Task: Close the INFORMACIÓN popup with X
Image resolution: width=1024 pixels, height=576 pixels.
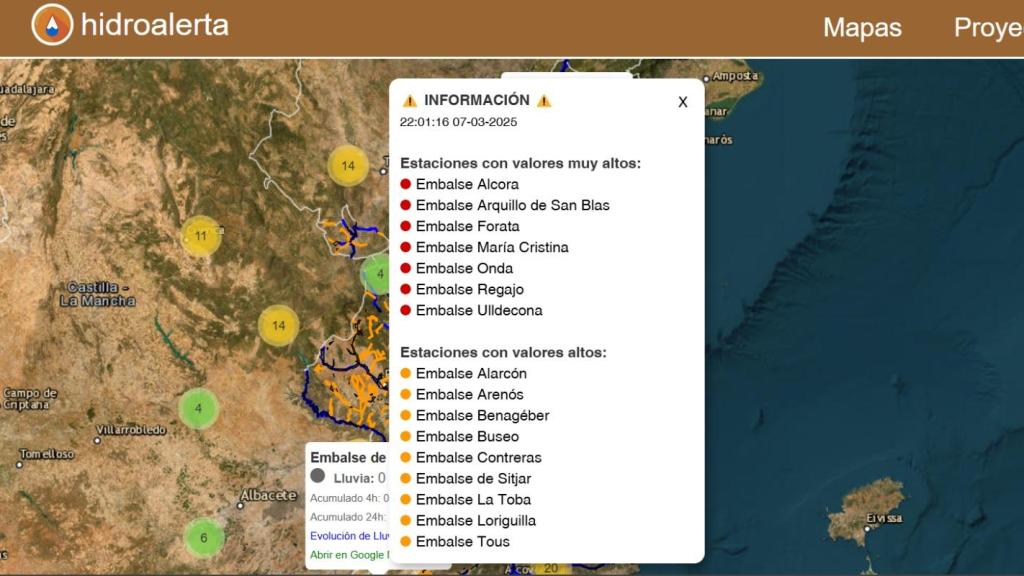Action: pyautogui.click(x=682, y=101)
